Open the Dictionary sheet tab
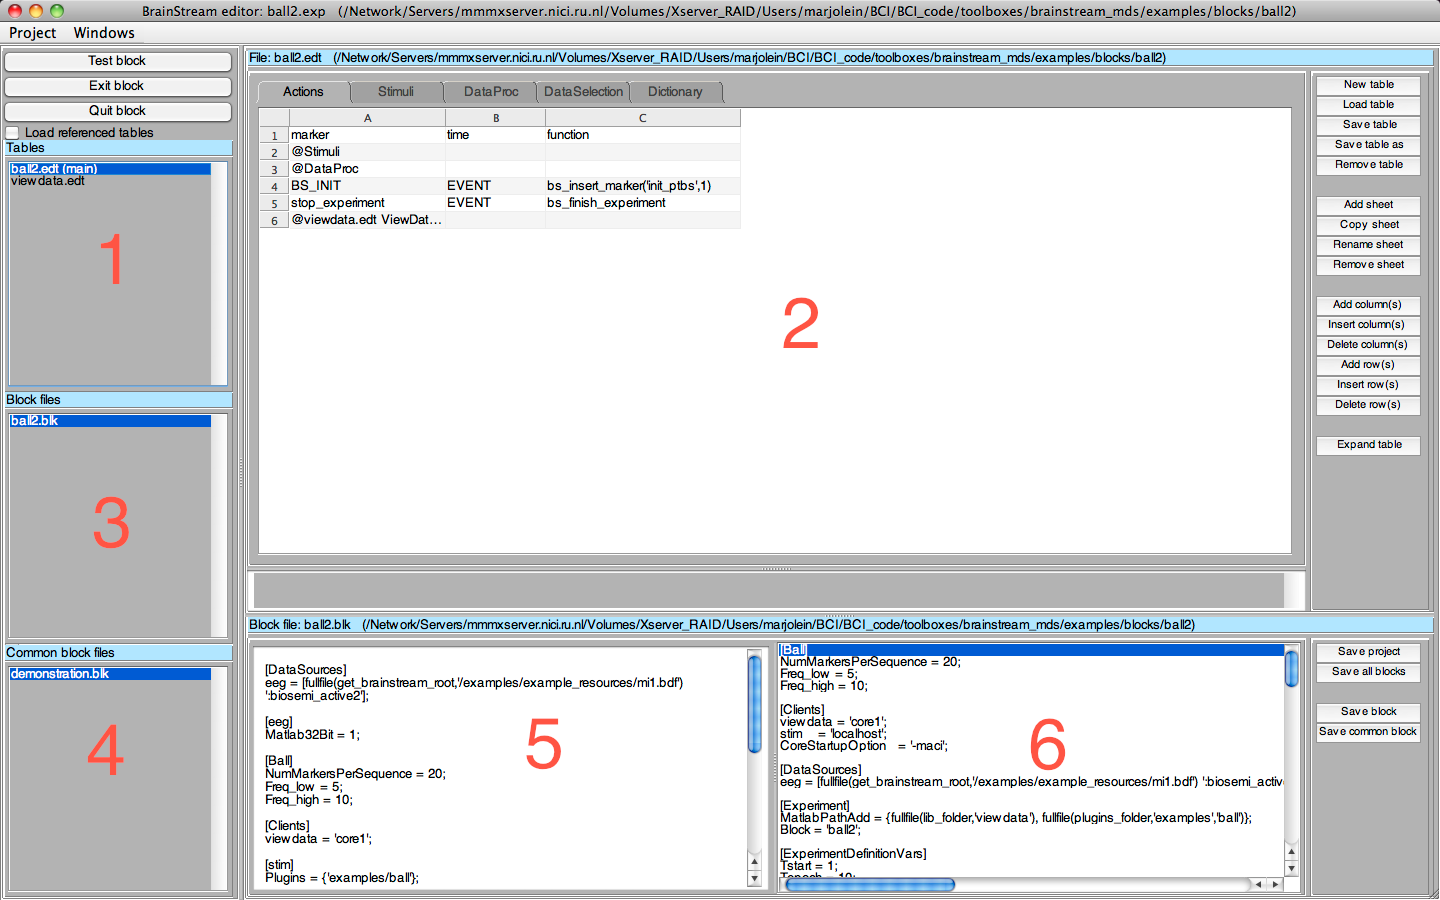Viewport: 1440px width, 900px height. [675, 92]
